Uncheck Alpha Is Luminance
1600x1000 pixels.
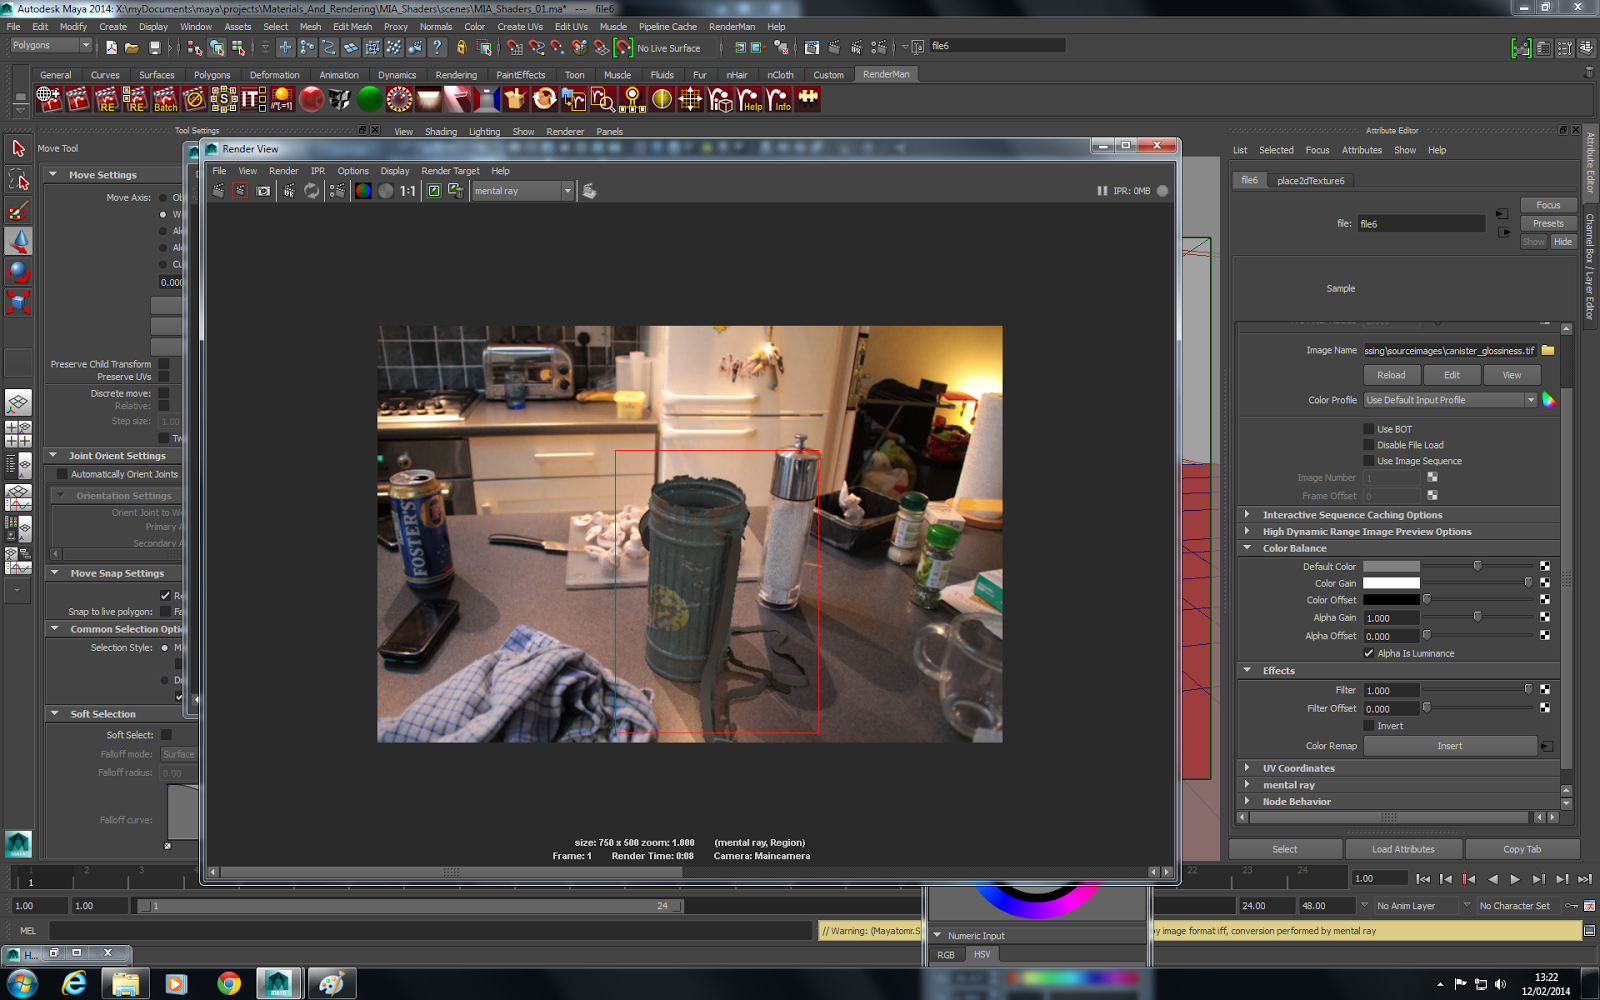[x=1369, y=653]
